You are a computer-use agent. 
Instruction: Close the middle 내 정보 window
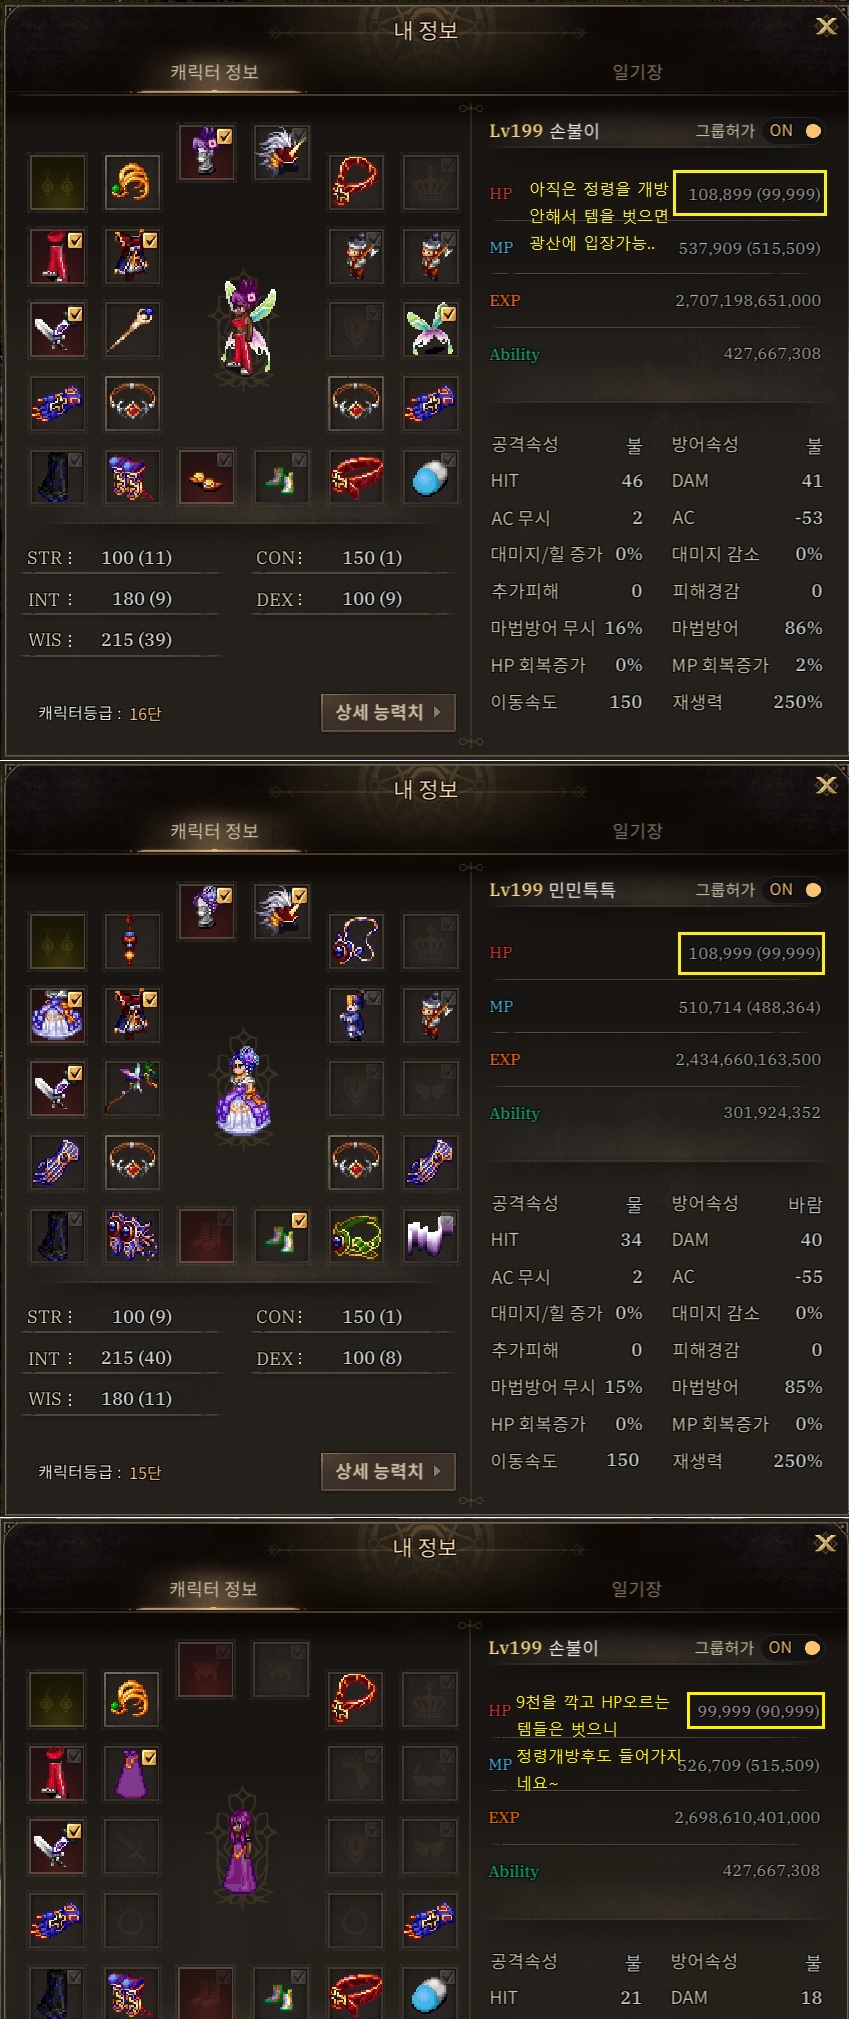826,785
